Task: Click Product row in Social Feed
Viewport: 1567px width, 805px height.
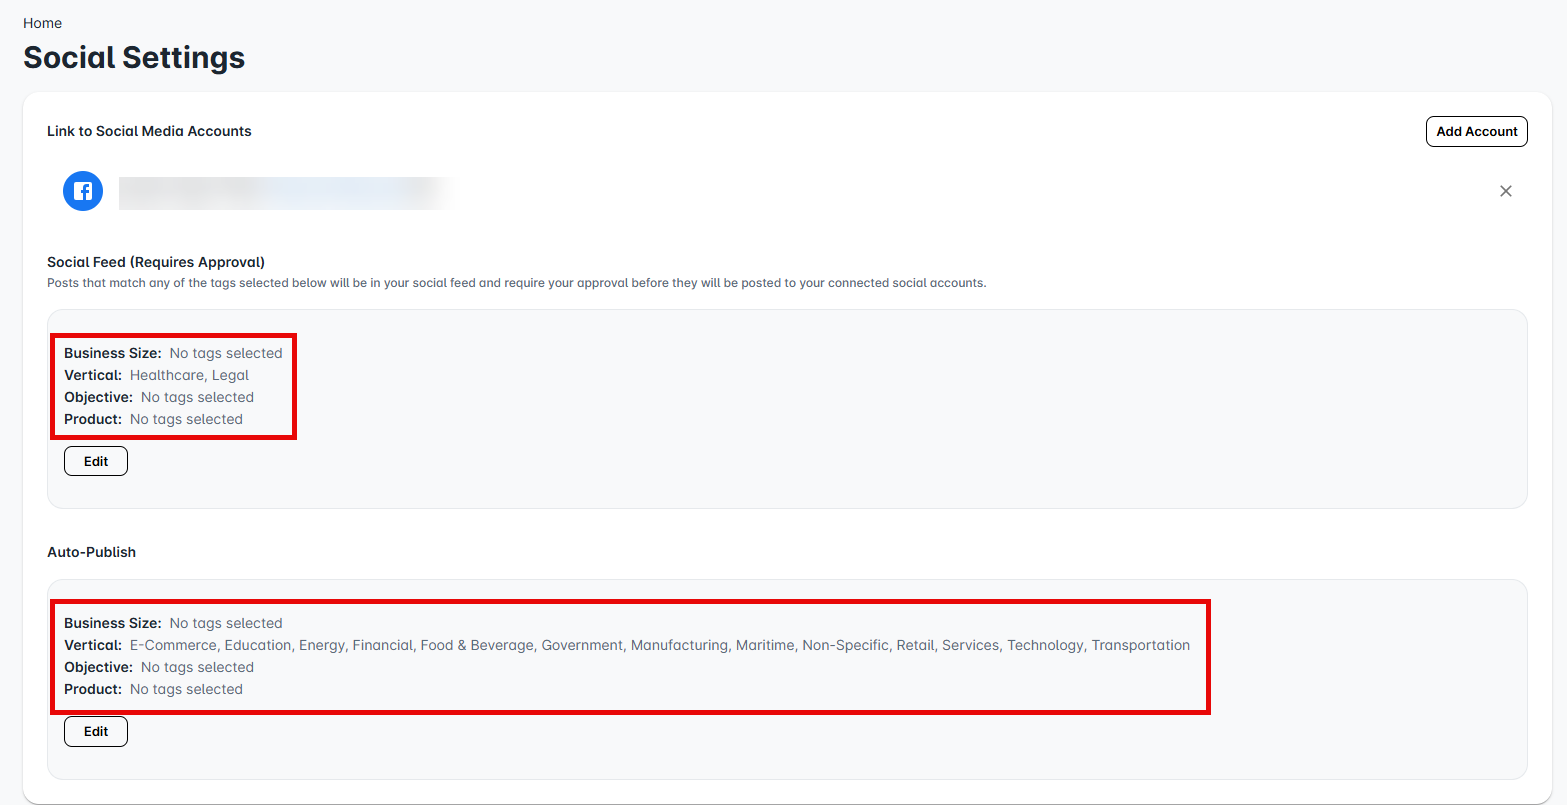Action: tap(153, 419)
